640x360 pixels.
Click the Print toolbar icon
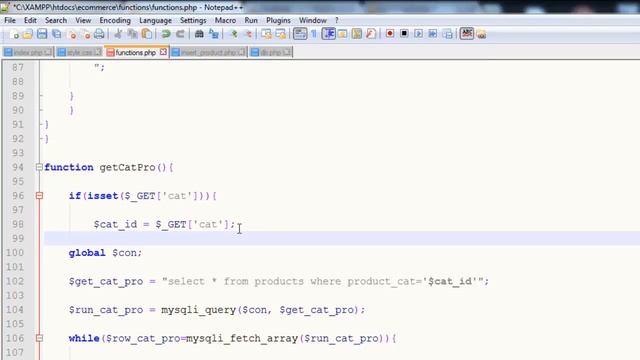[99, 34]
